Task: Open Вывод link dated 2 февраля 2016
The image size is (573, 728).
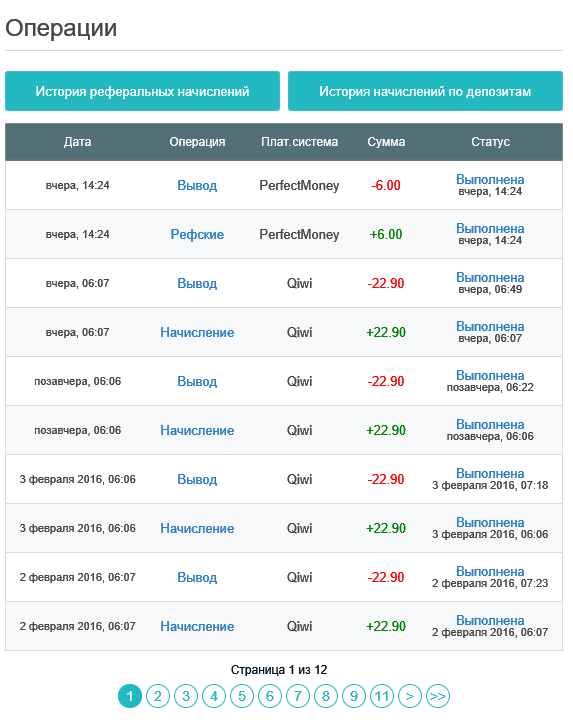Action: pyautogui.click(x=197, y=577)
